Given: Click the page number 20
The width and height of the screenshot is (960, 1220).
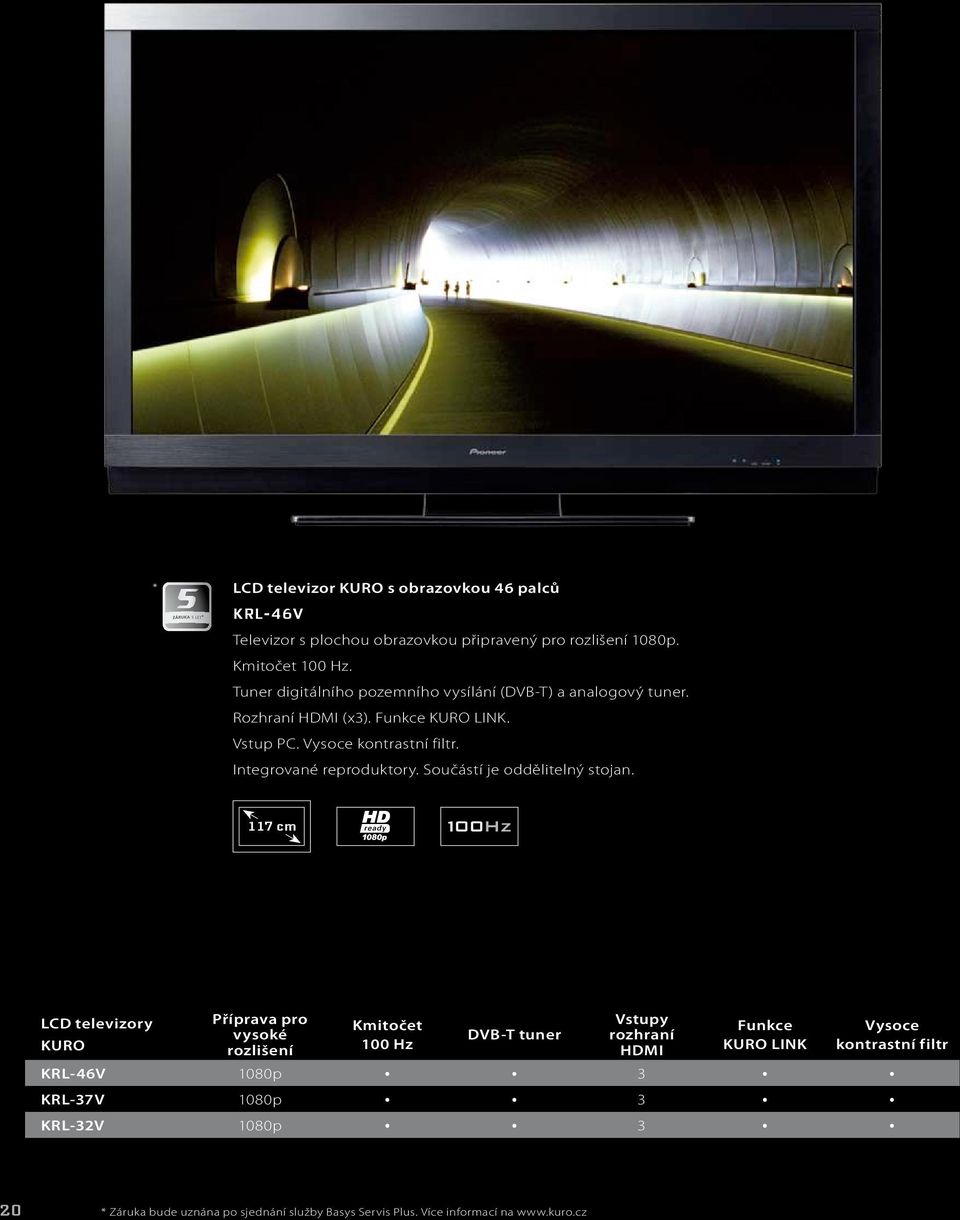Looking at the screenshot, I should point(10,1209).
